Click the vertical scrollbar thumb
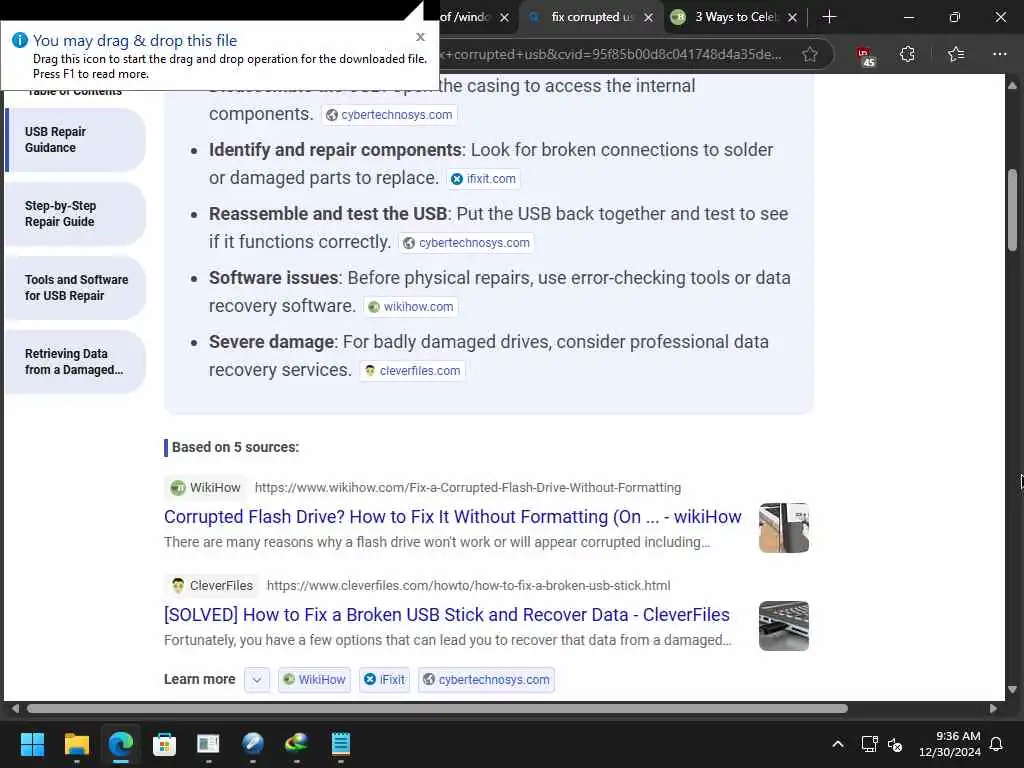 pyautogui.click(x=1012, y=210)
